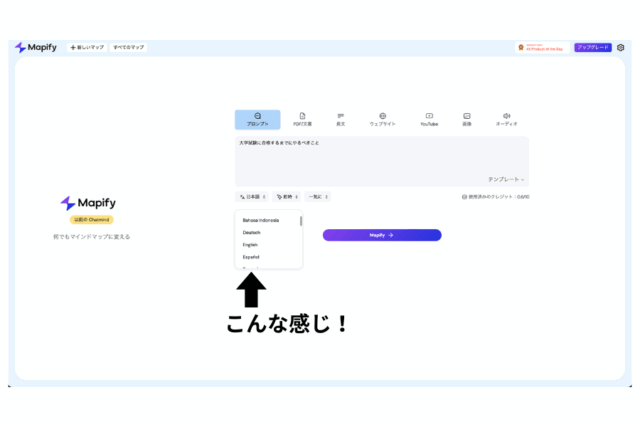This screenshot has height=427, width=640.
Task: Click the language list scrollbar
Action: [300, 221]
